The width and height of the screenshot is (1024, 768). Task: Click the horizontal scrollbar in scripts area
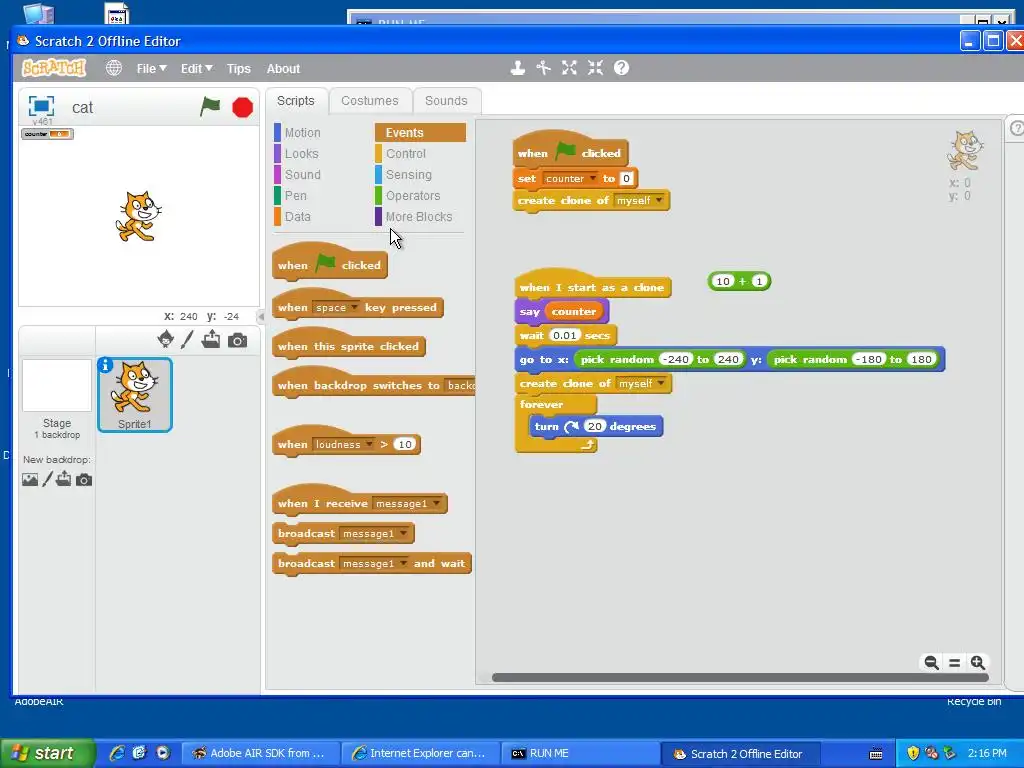click(740, 678)
